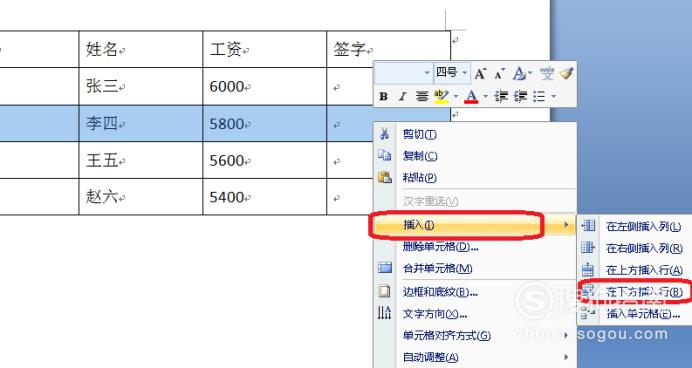Click the 张三 name cell
The image size is (692, 368).
click(x=141, y=86)
